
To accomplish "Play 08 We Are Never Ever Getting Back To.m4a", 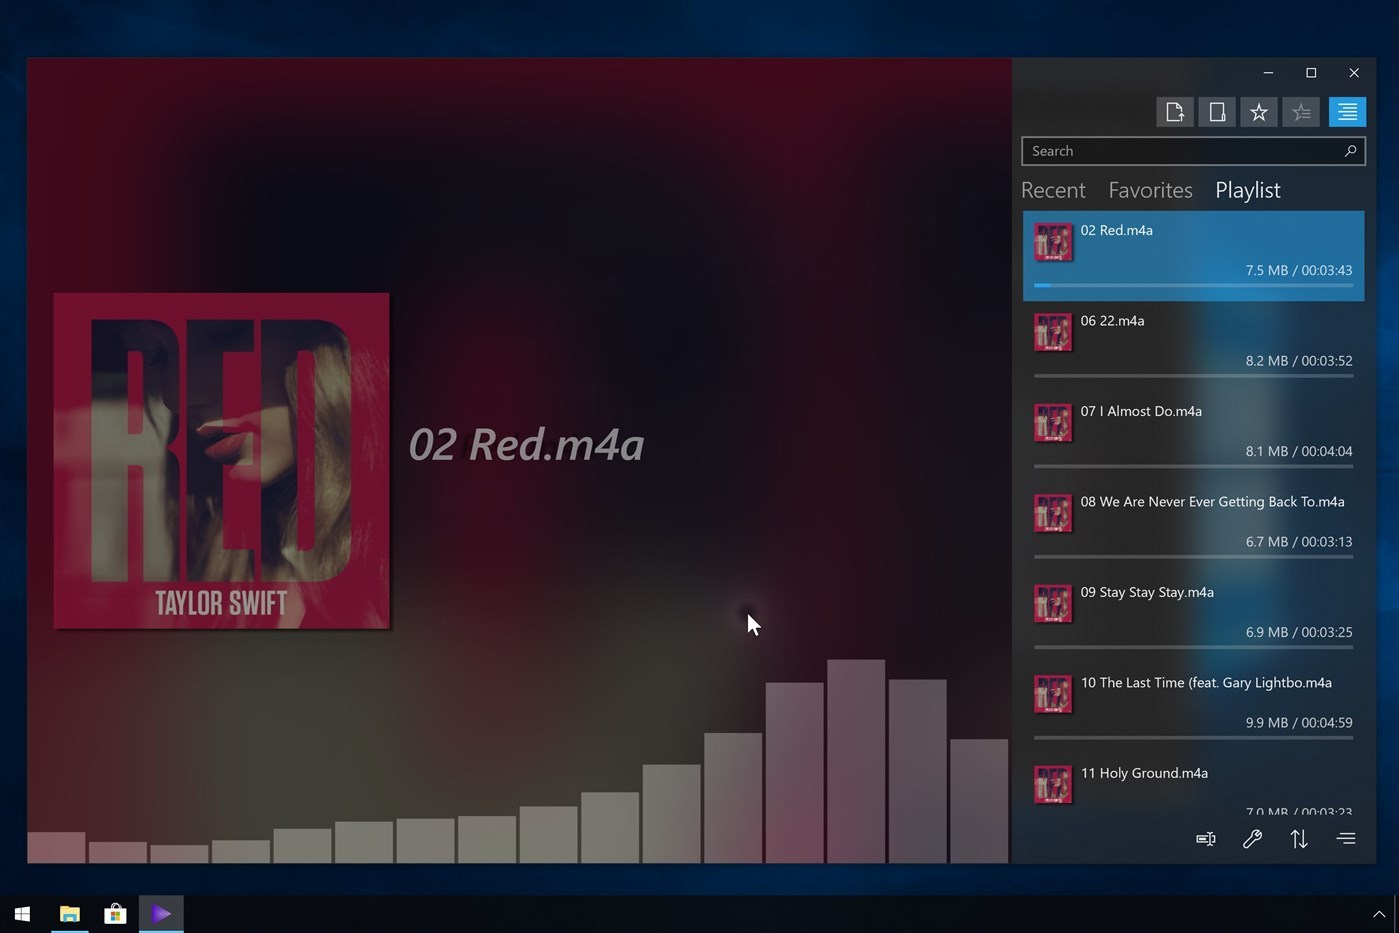I will pyautogui.click(x=1193, y=527).
